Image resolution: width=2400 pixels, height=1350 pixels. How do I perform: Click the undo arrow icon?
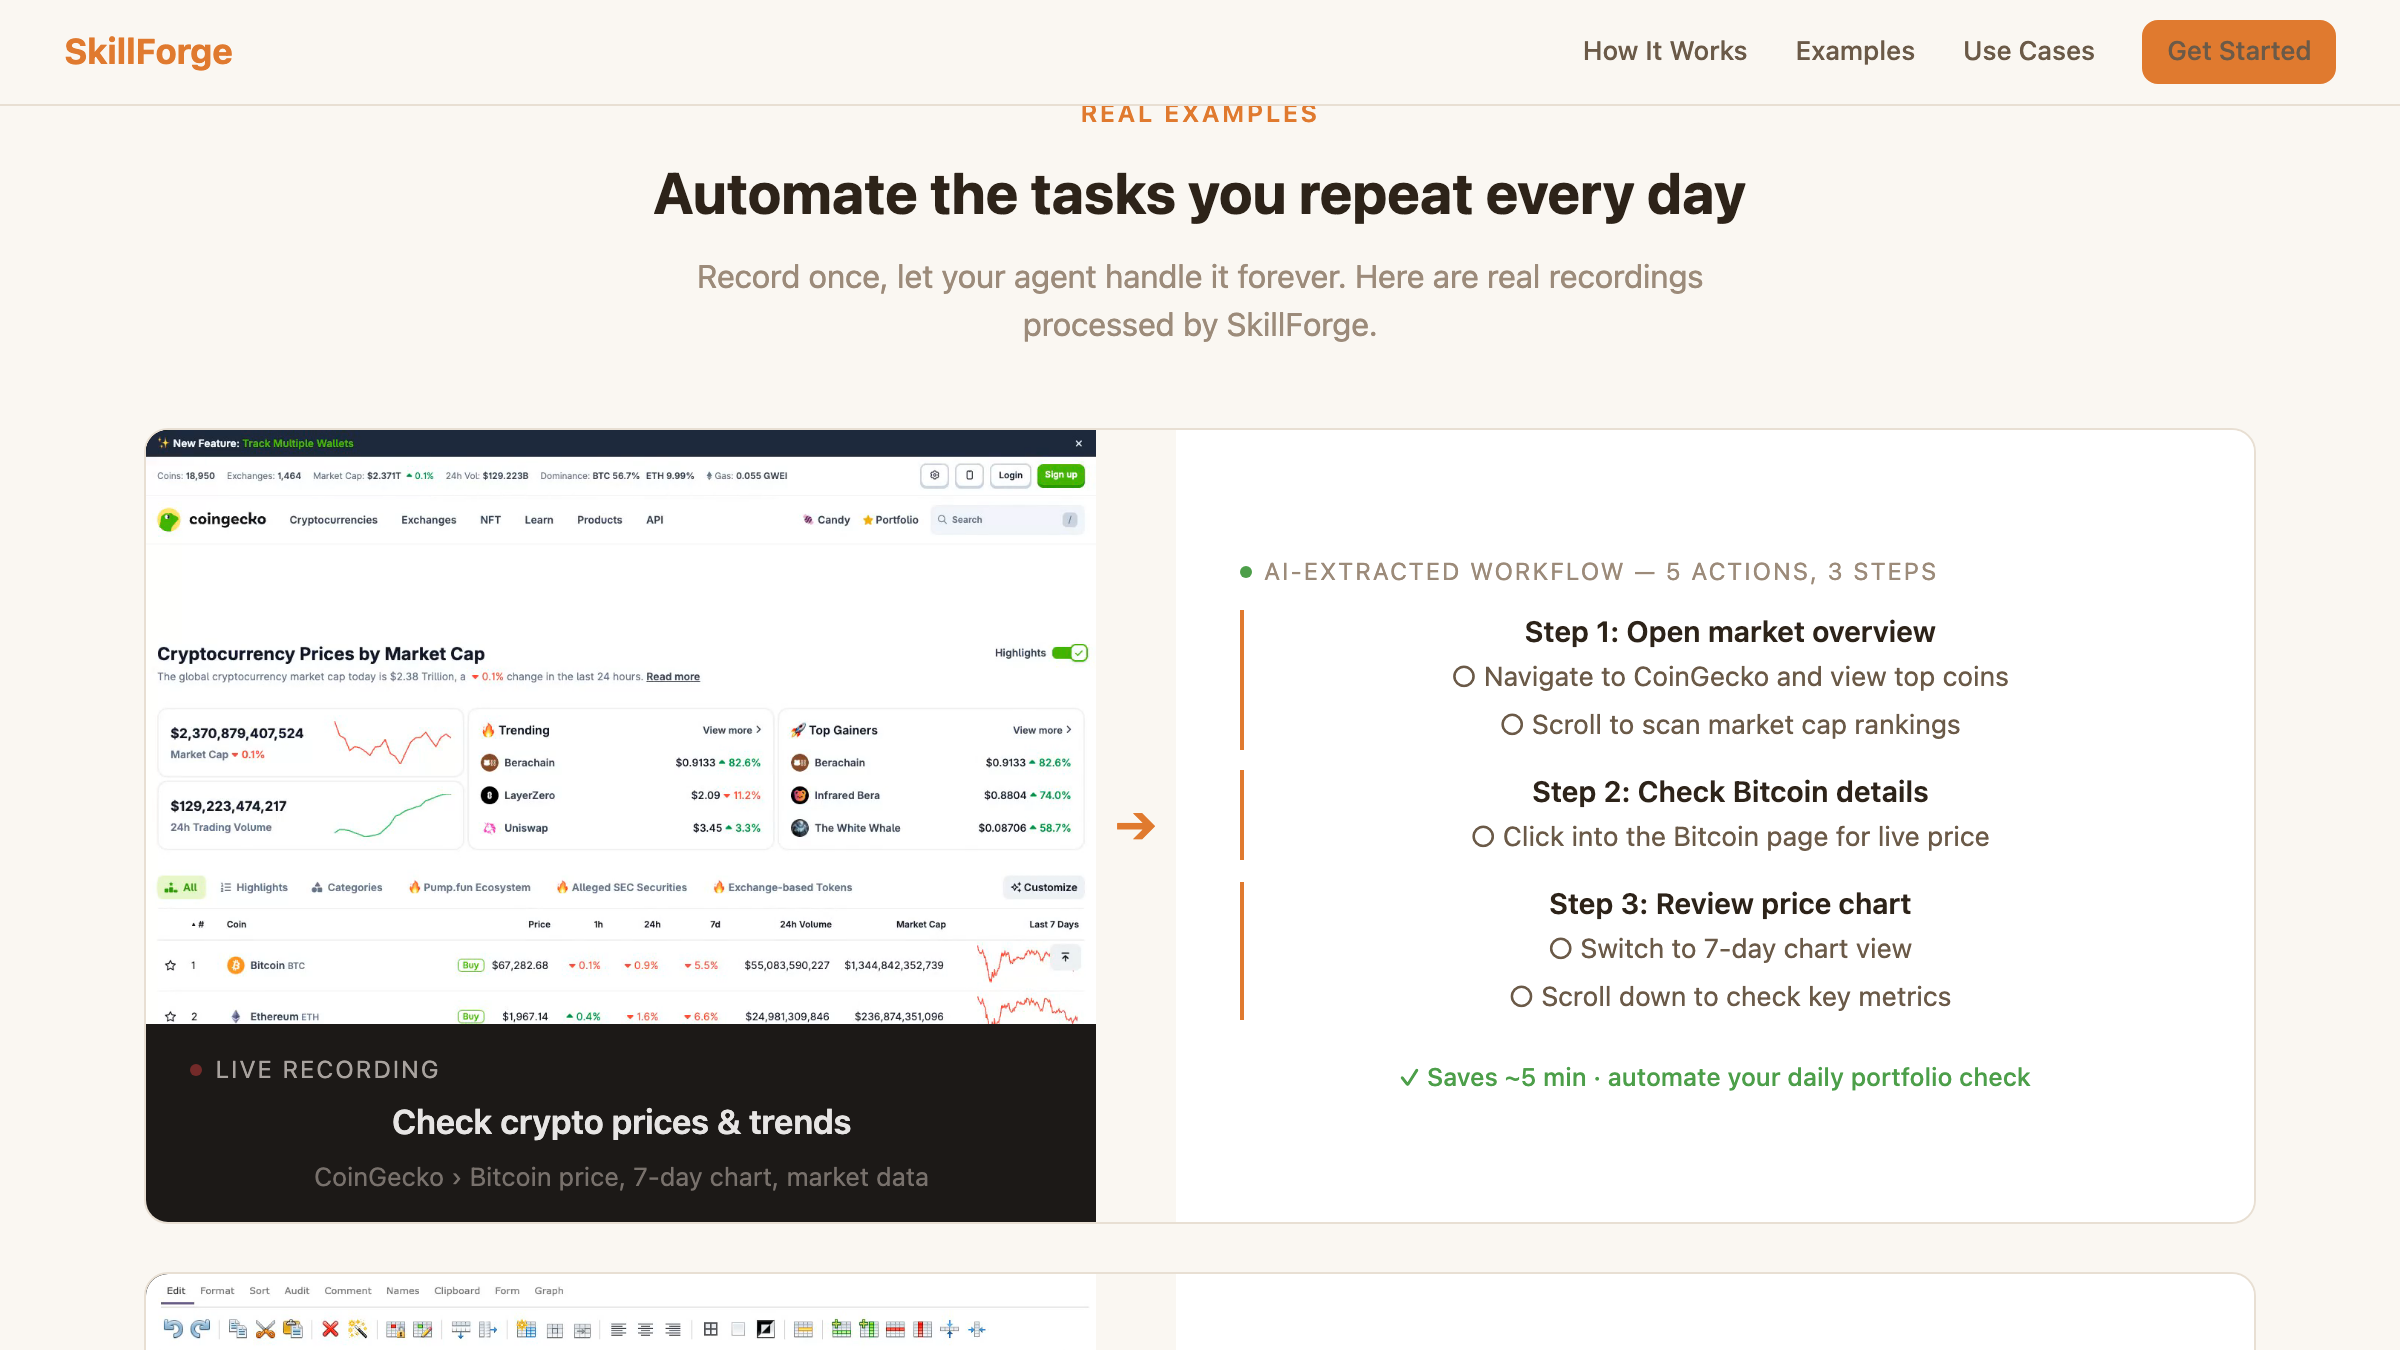tap(173, 1329)
